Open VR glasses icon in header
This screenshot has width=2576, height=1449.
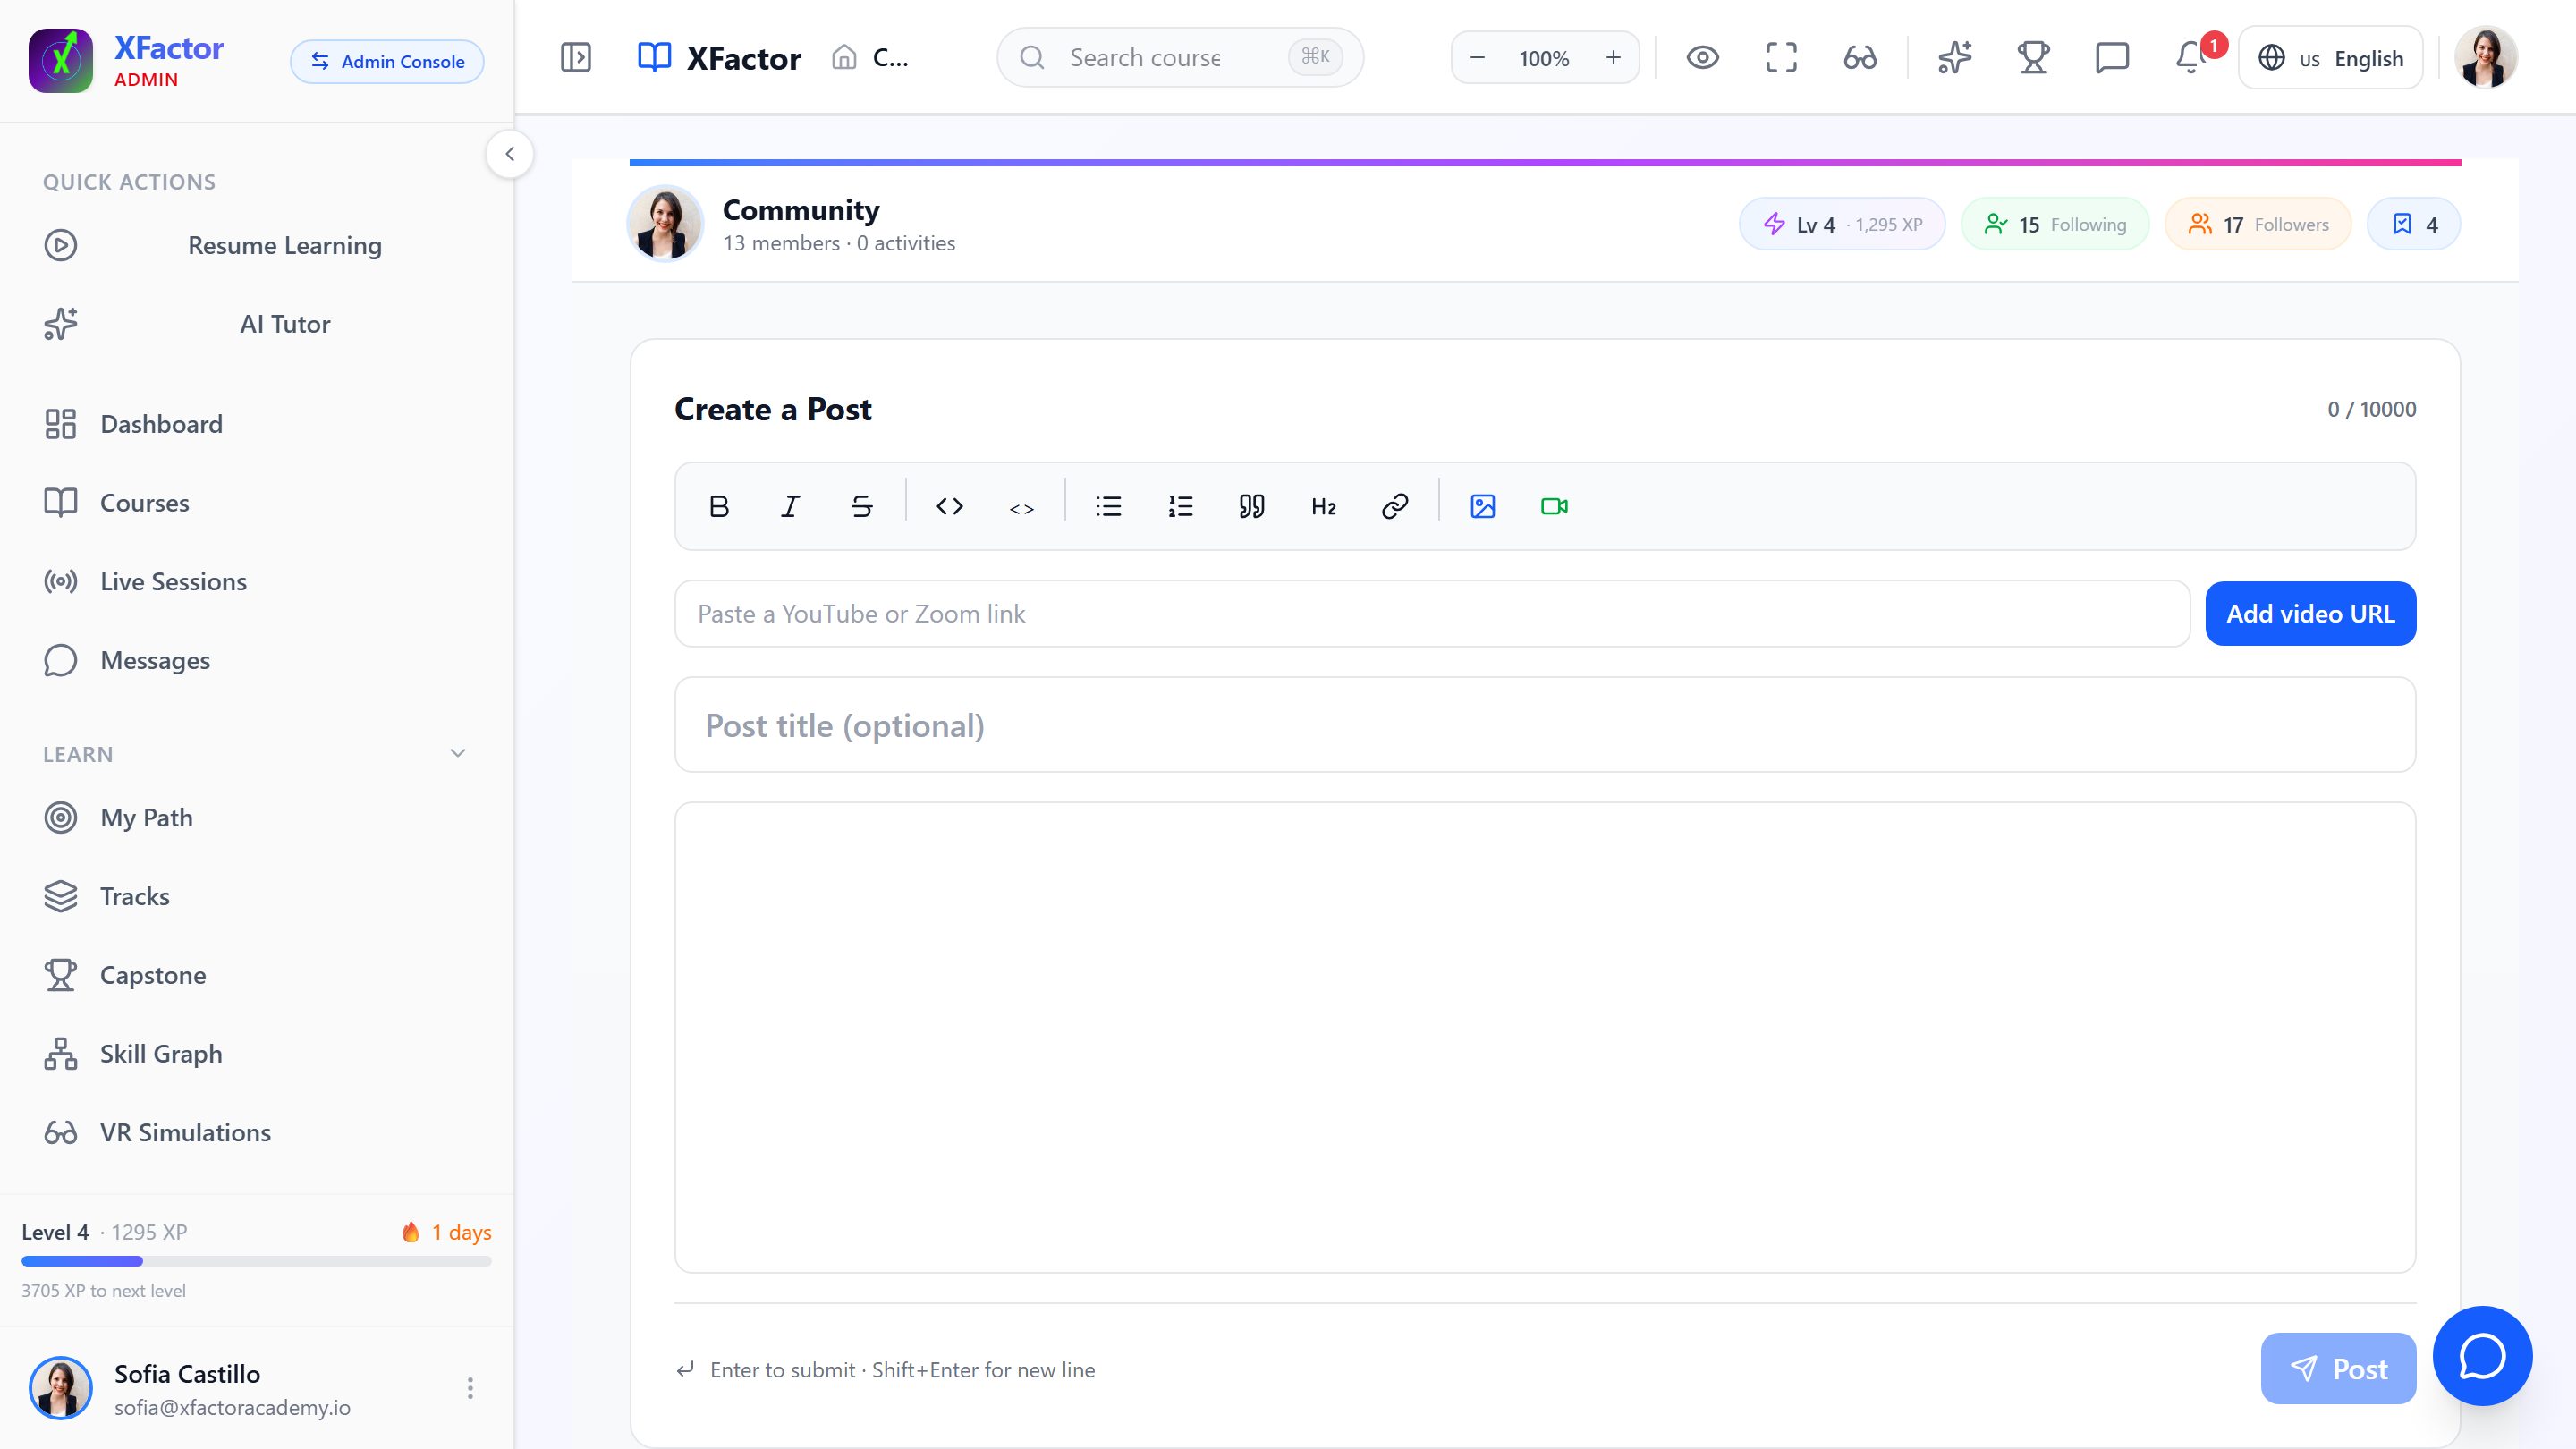click(1860, 57)
